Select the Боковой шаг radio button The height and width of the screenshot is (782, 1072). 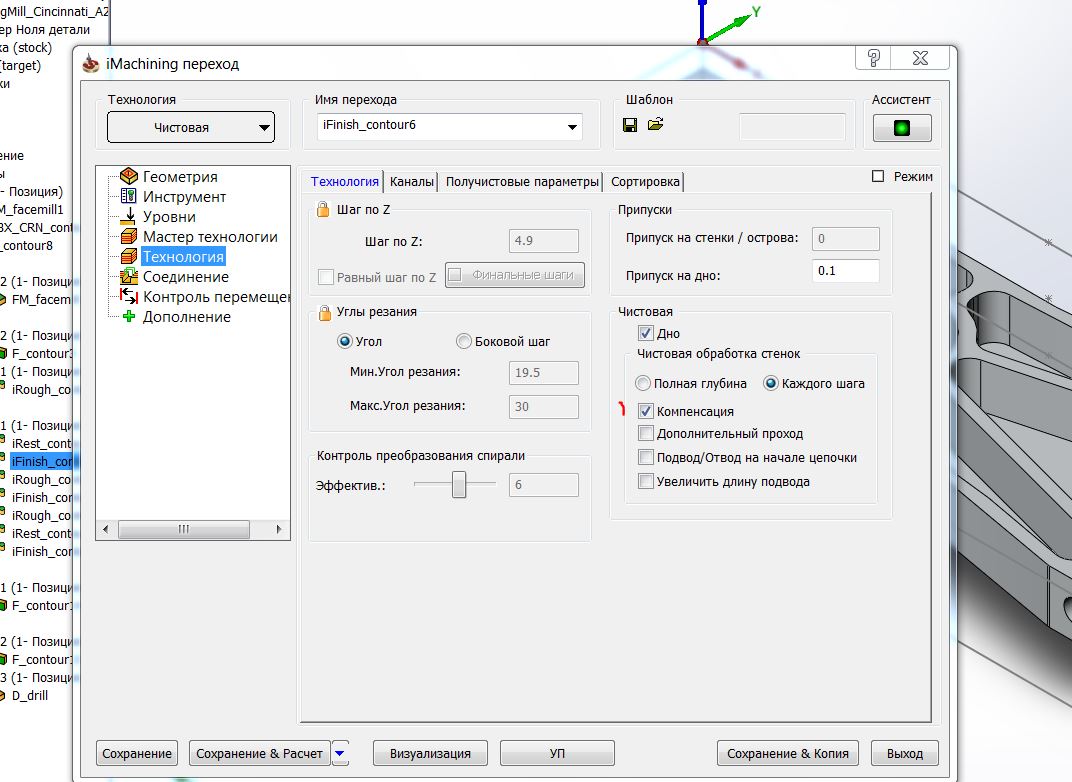[464, 341]
